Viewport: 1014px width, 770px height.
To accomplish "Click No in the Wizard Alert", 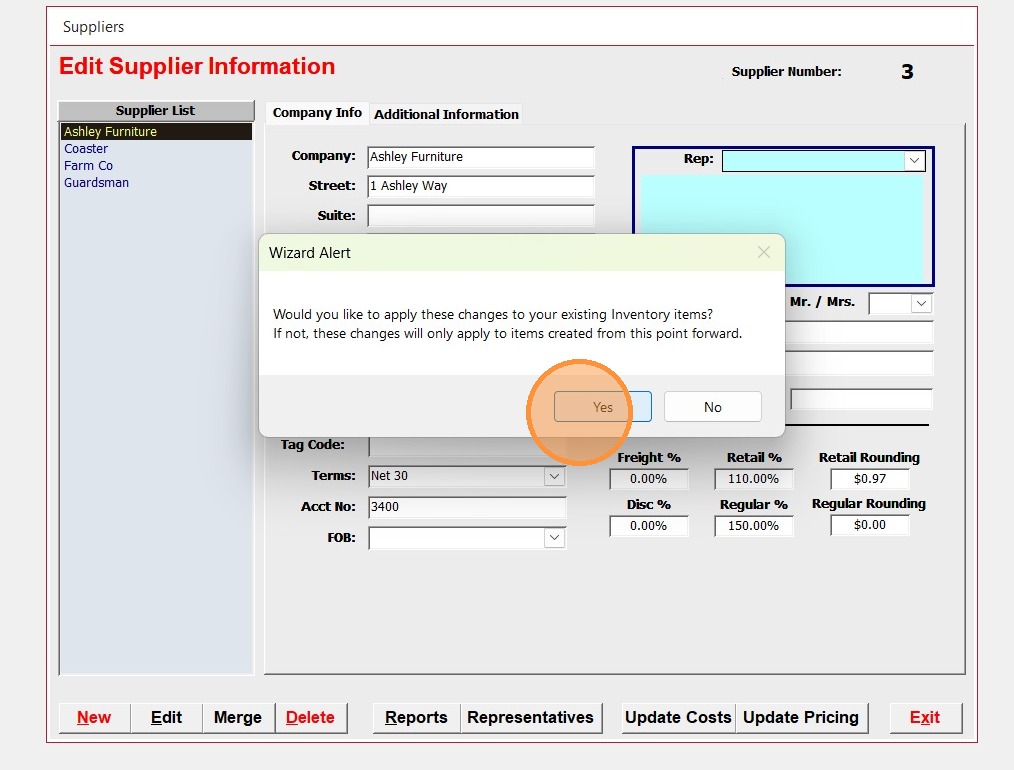I will [x=712, y=407].
